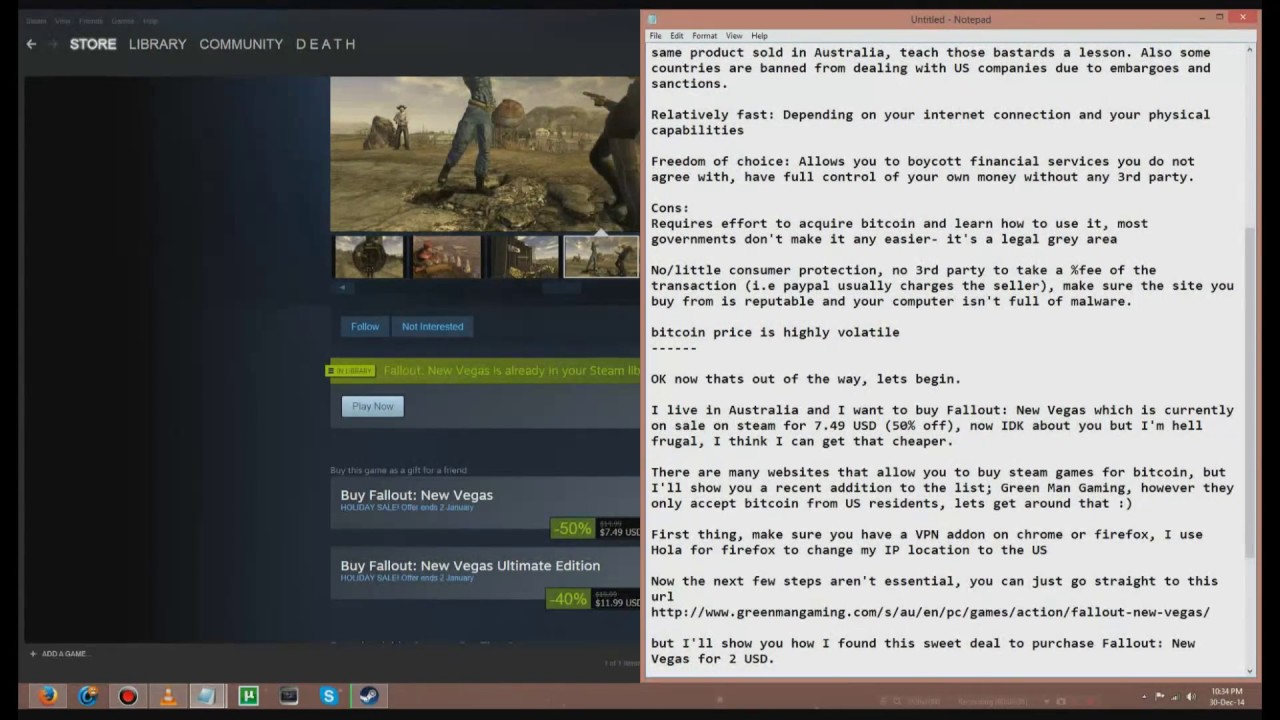
Task: Select the highlighted fourth screenshot thumbnail
Action: 601,257
